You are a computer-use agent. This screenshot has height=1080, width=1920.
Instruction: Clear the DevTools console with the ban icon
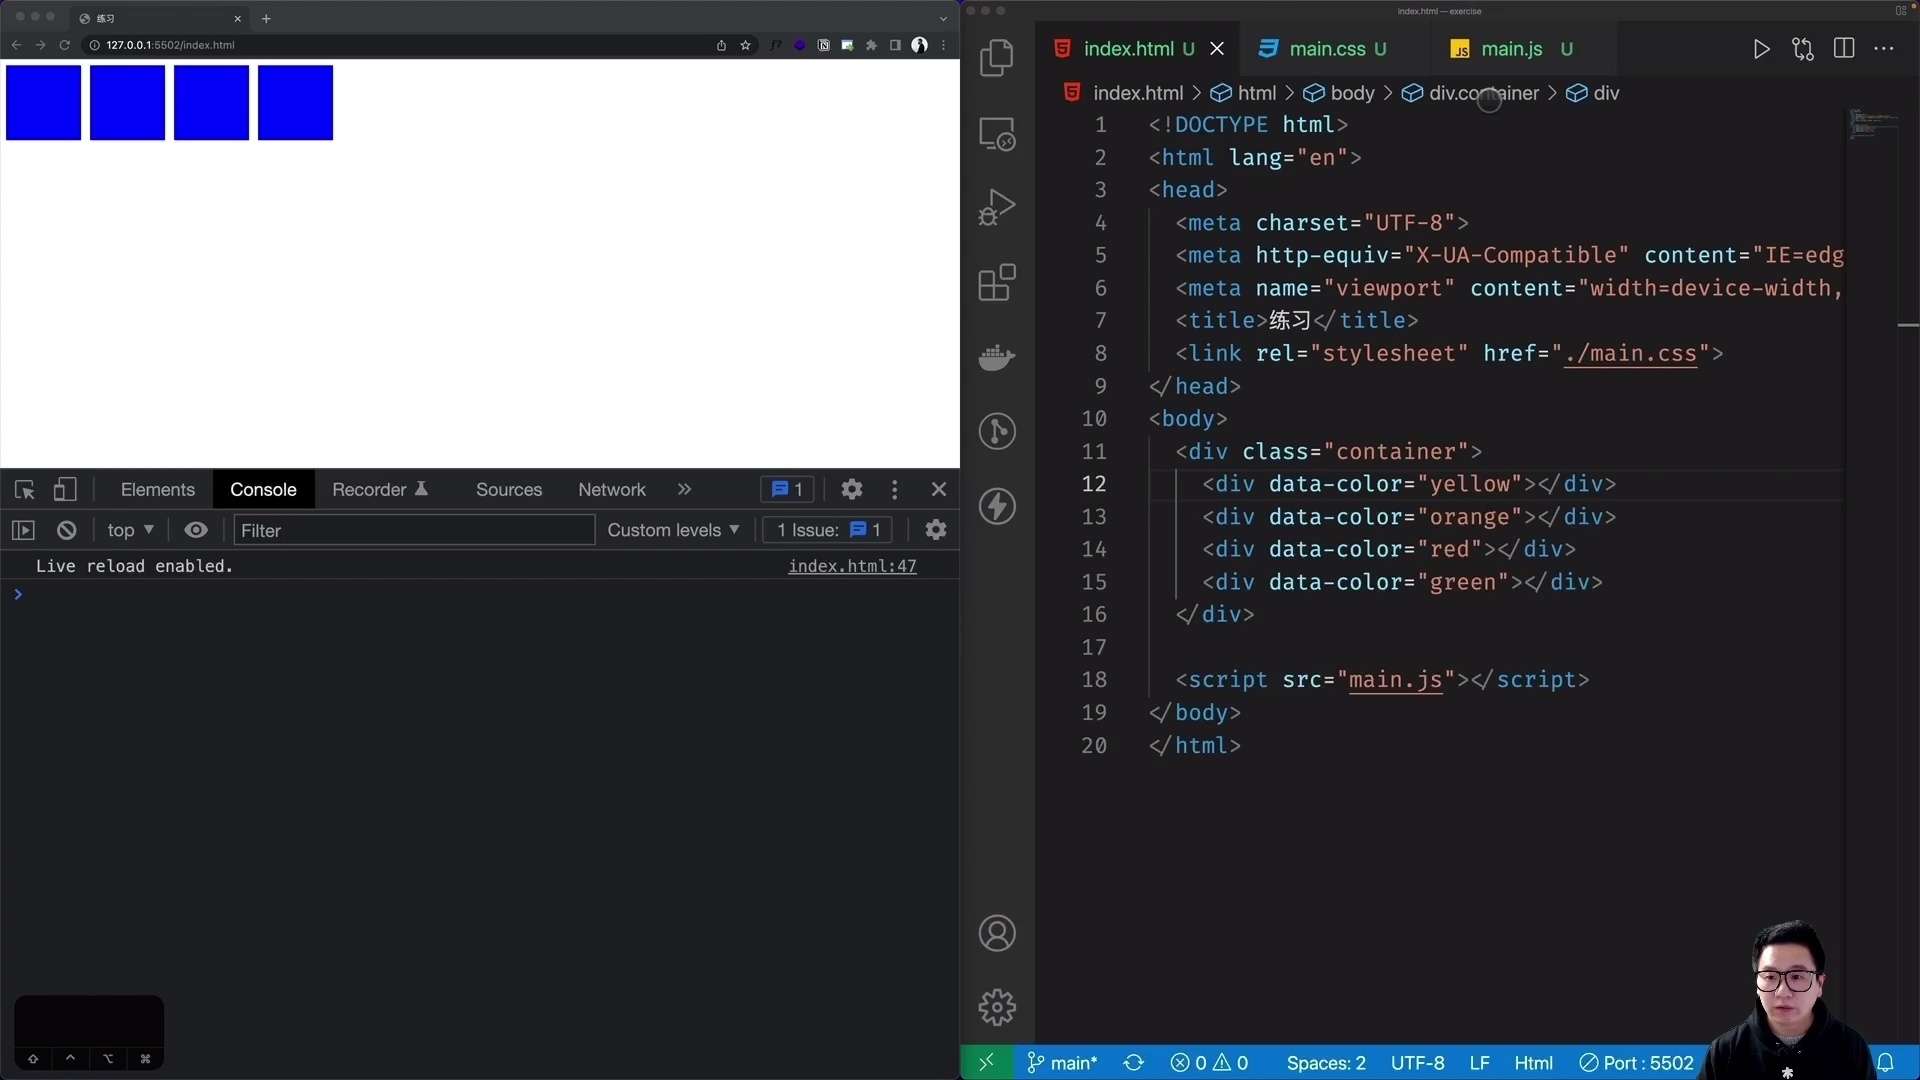66,530
